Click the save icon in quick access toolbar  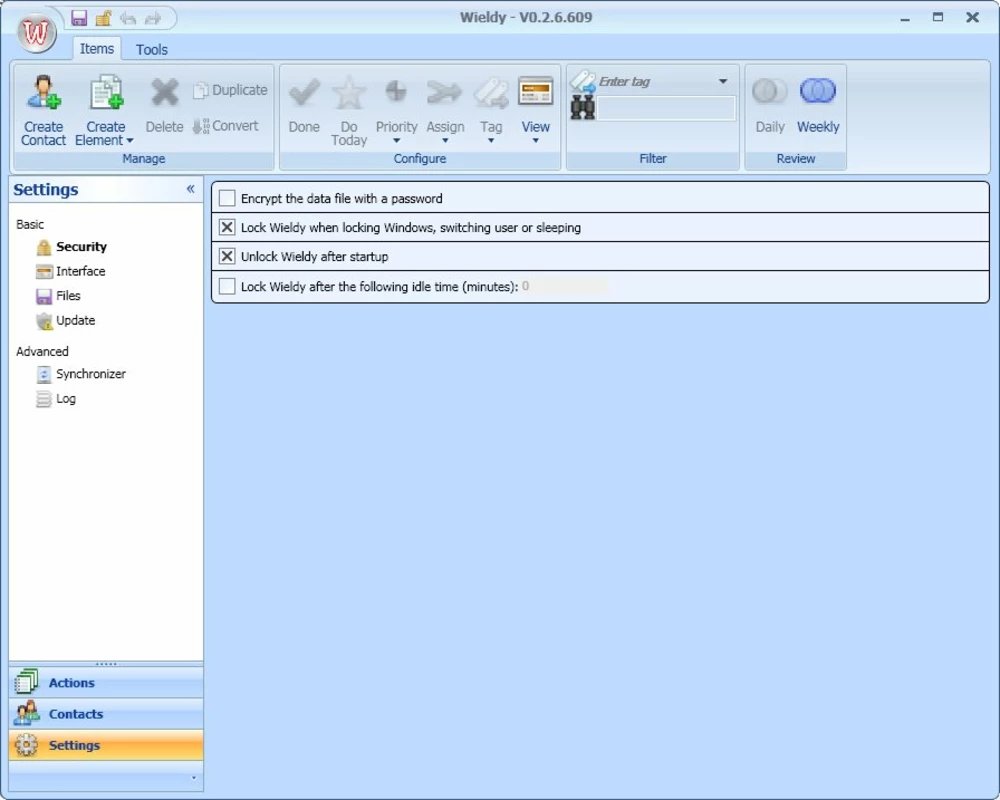pos(79,18)
